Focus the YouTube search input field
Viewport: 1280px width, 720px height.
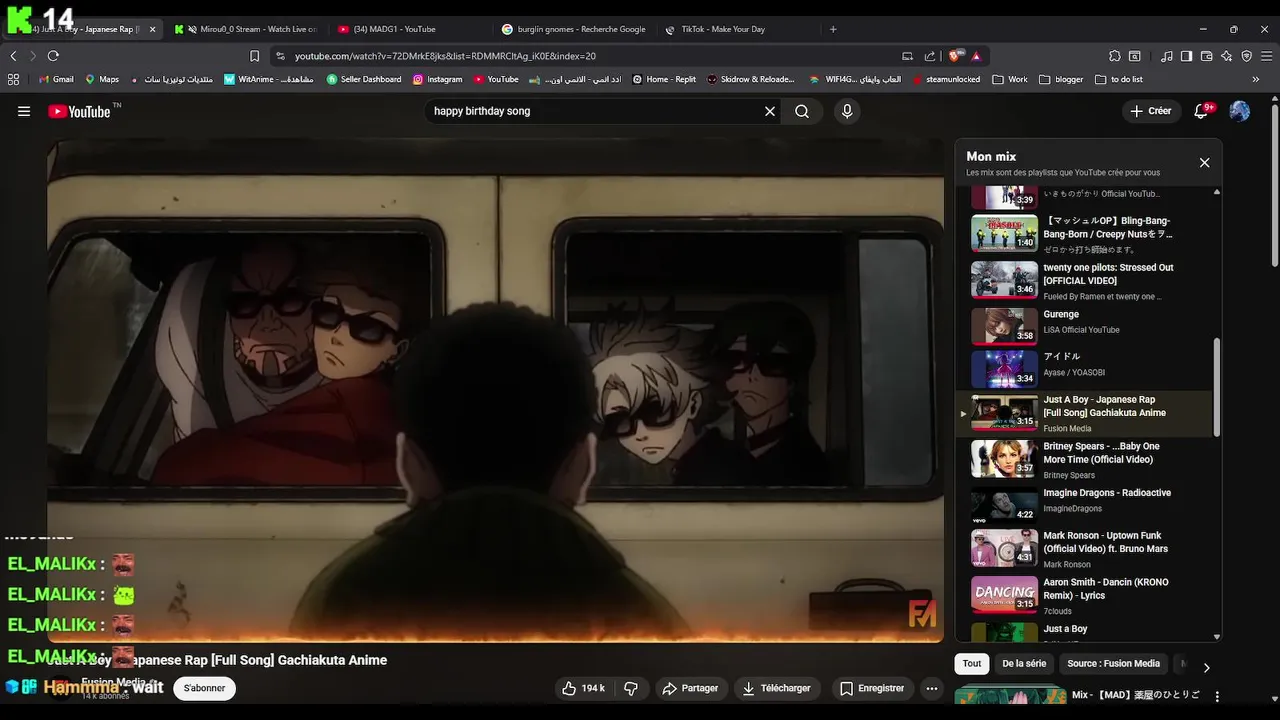(594, 111)
